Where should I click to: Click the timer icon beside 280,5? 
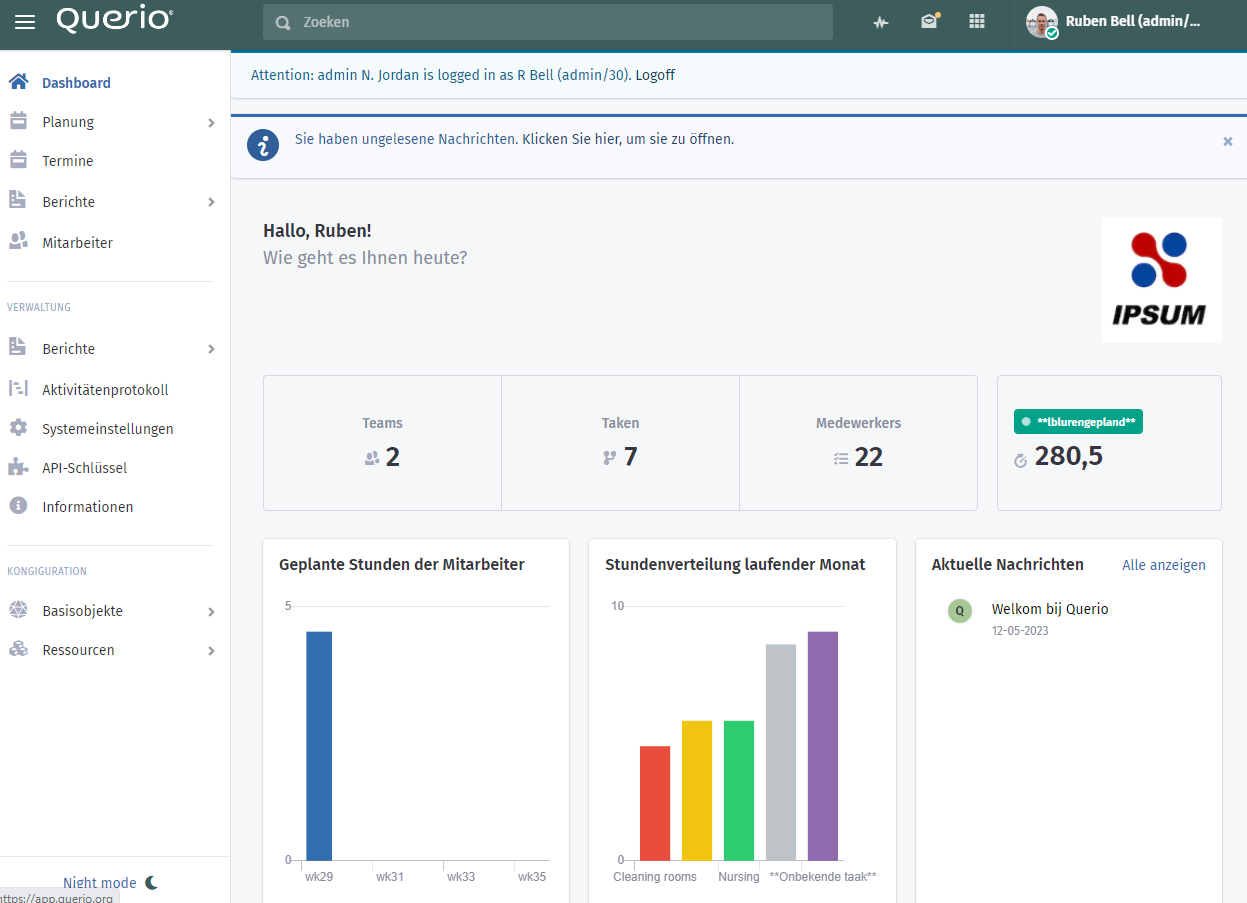tap(1021, 460)
